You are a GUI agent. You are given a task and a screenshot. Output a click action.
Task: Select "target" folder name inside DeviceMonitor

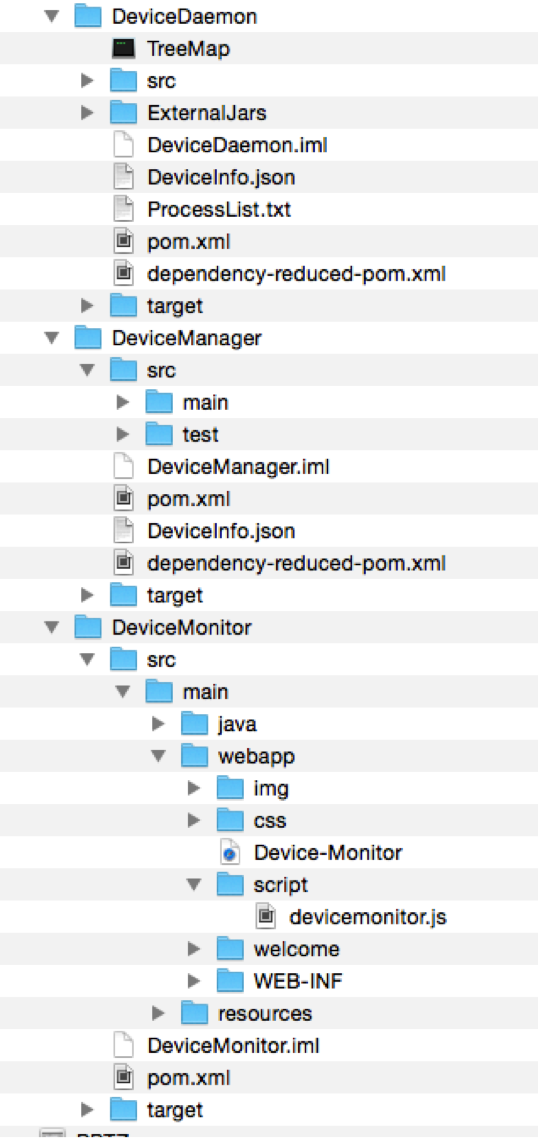point(174,1109)
